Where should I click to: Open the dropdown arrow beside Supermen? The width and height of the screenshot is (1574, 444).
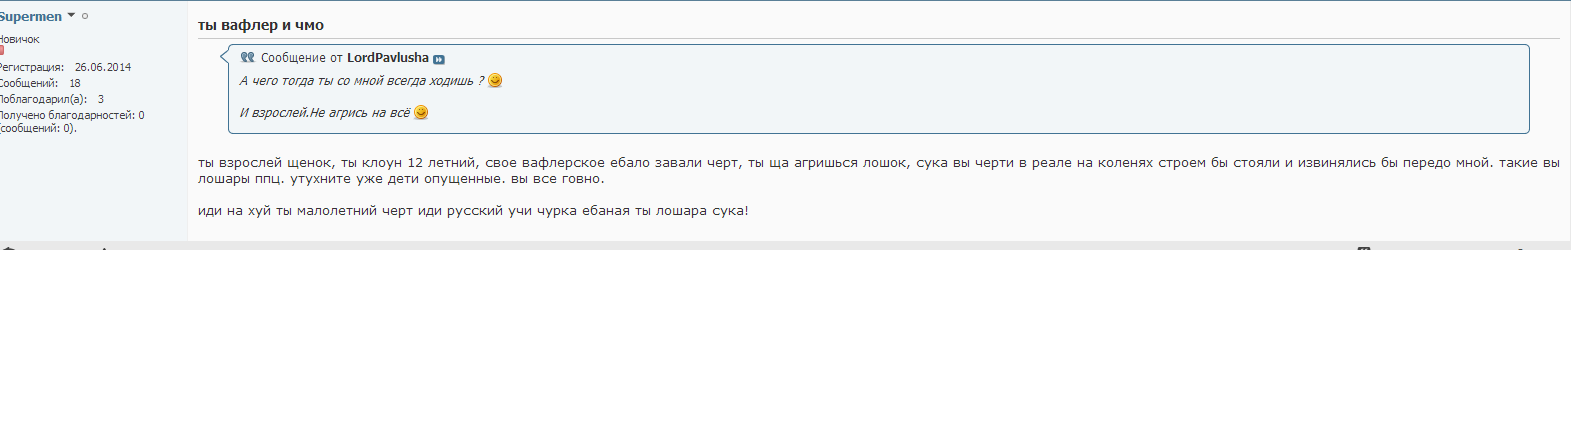click(71, 16)
